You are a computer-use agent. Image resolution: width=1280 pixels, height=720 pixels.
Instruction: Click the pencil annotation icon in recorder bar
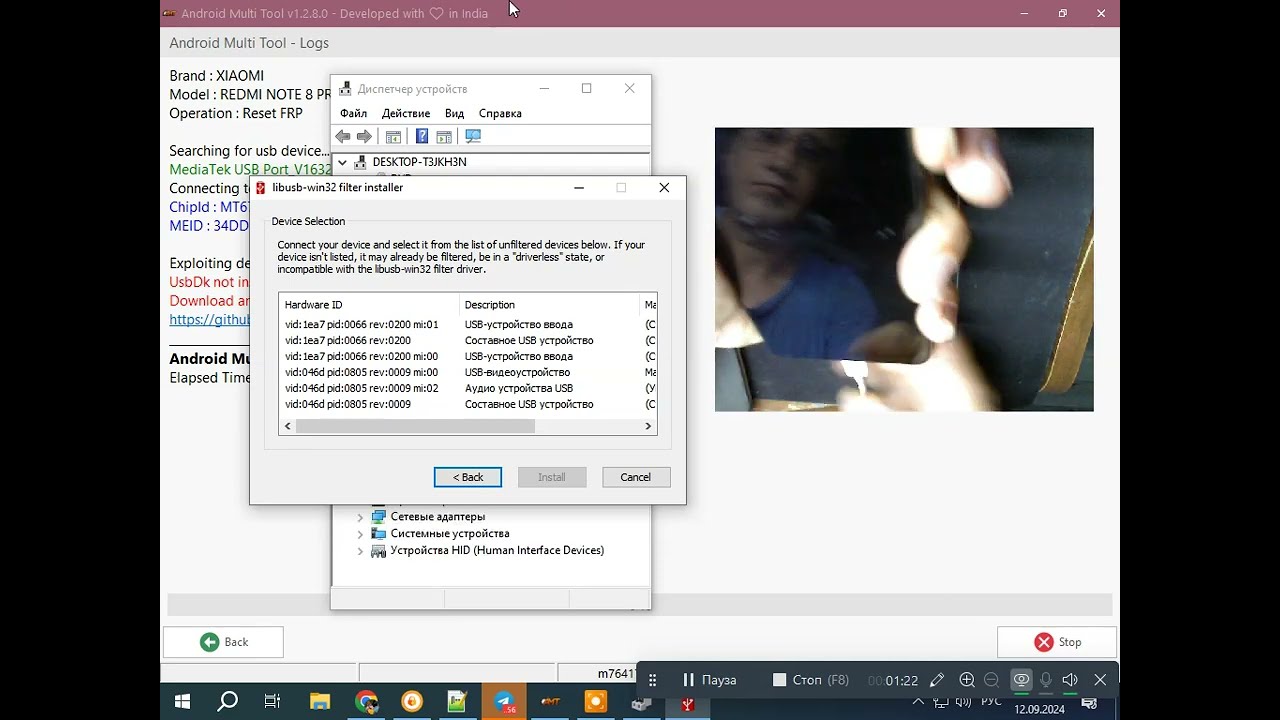937,680
